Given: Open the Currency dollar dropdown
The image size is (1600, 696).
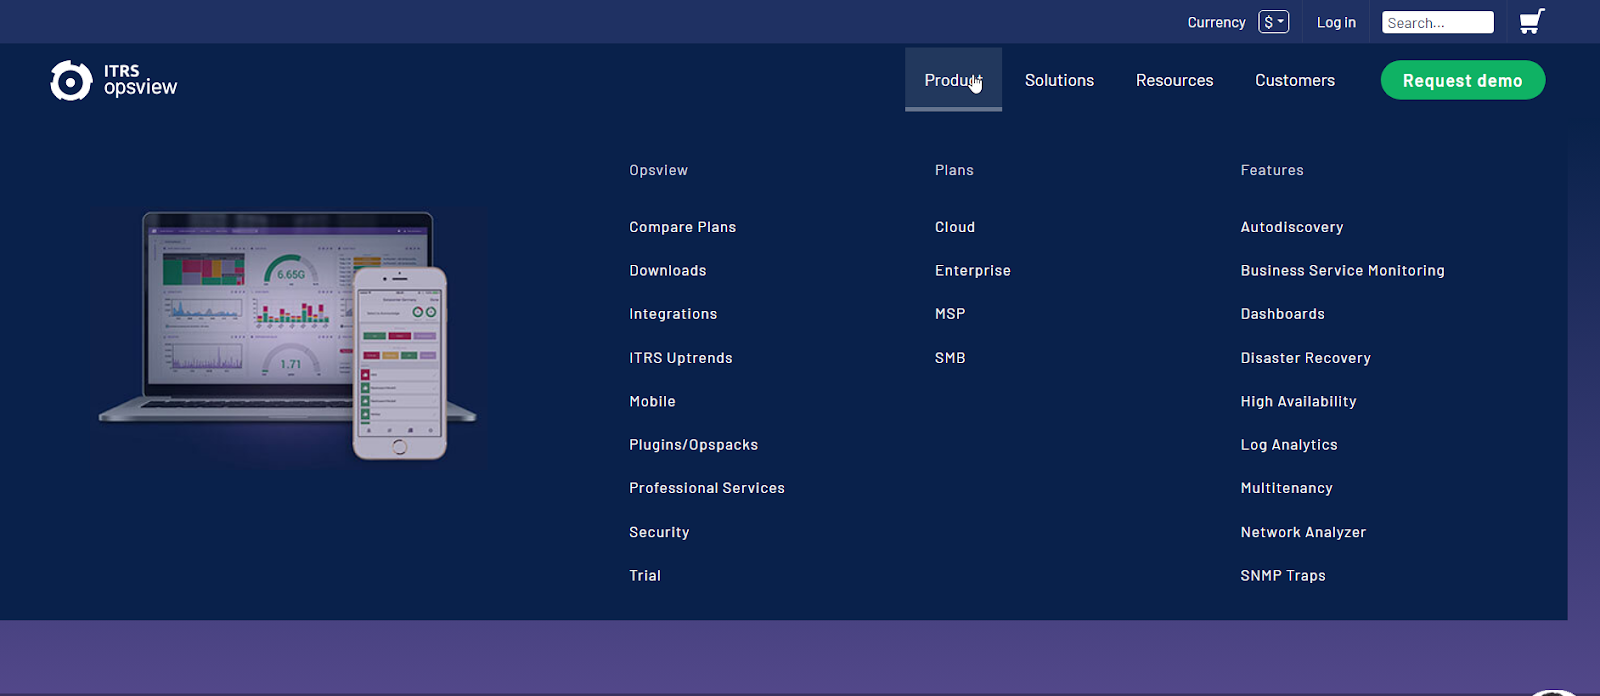Looking at the screenshot, I should 1274,22.
